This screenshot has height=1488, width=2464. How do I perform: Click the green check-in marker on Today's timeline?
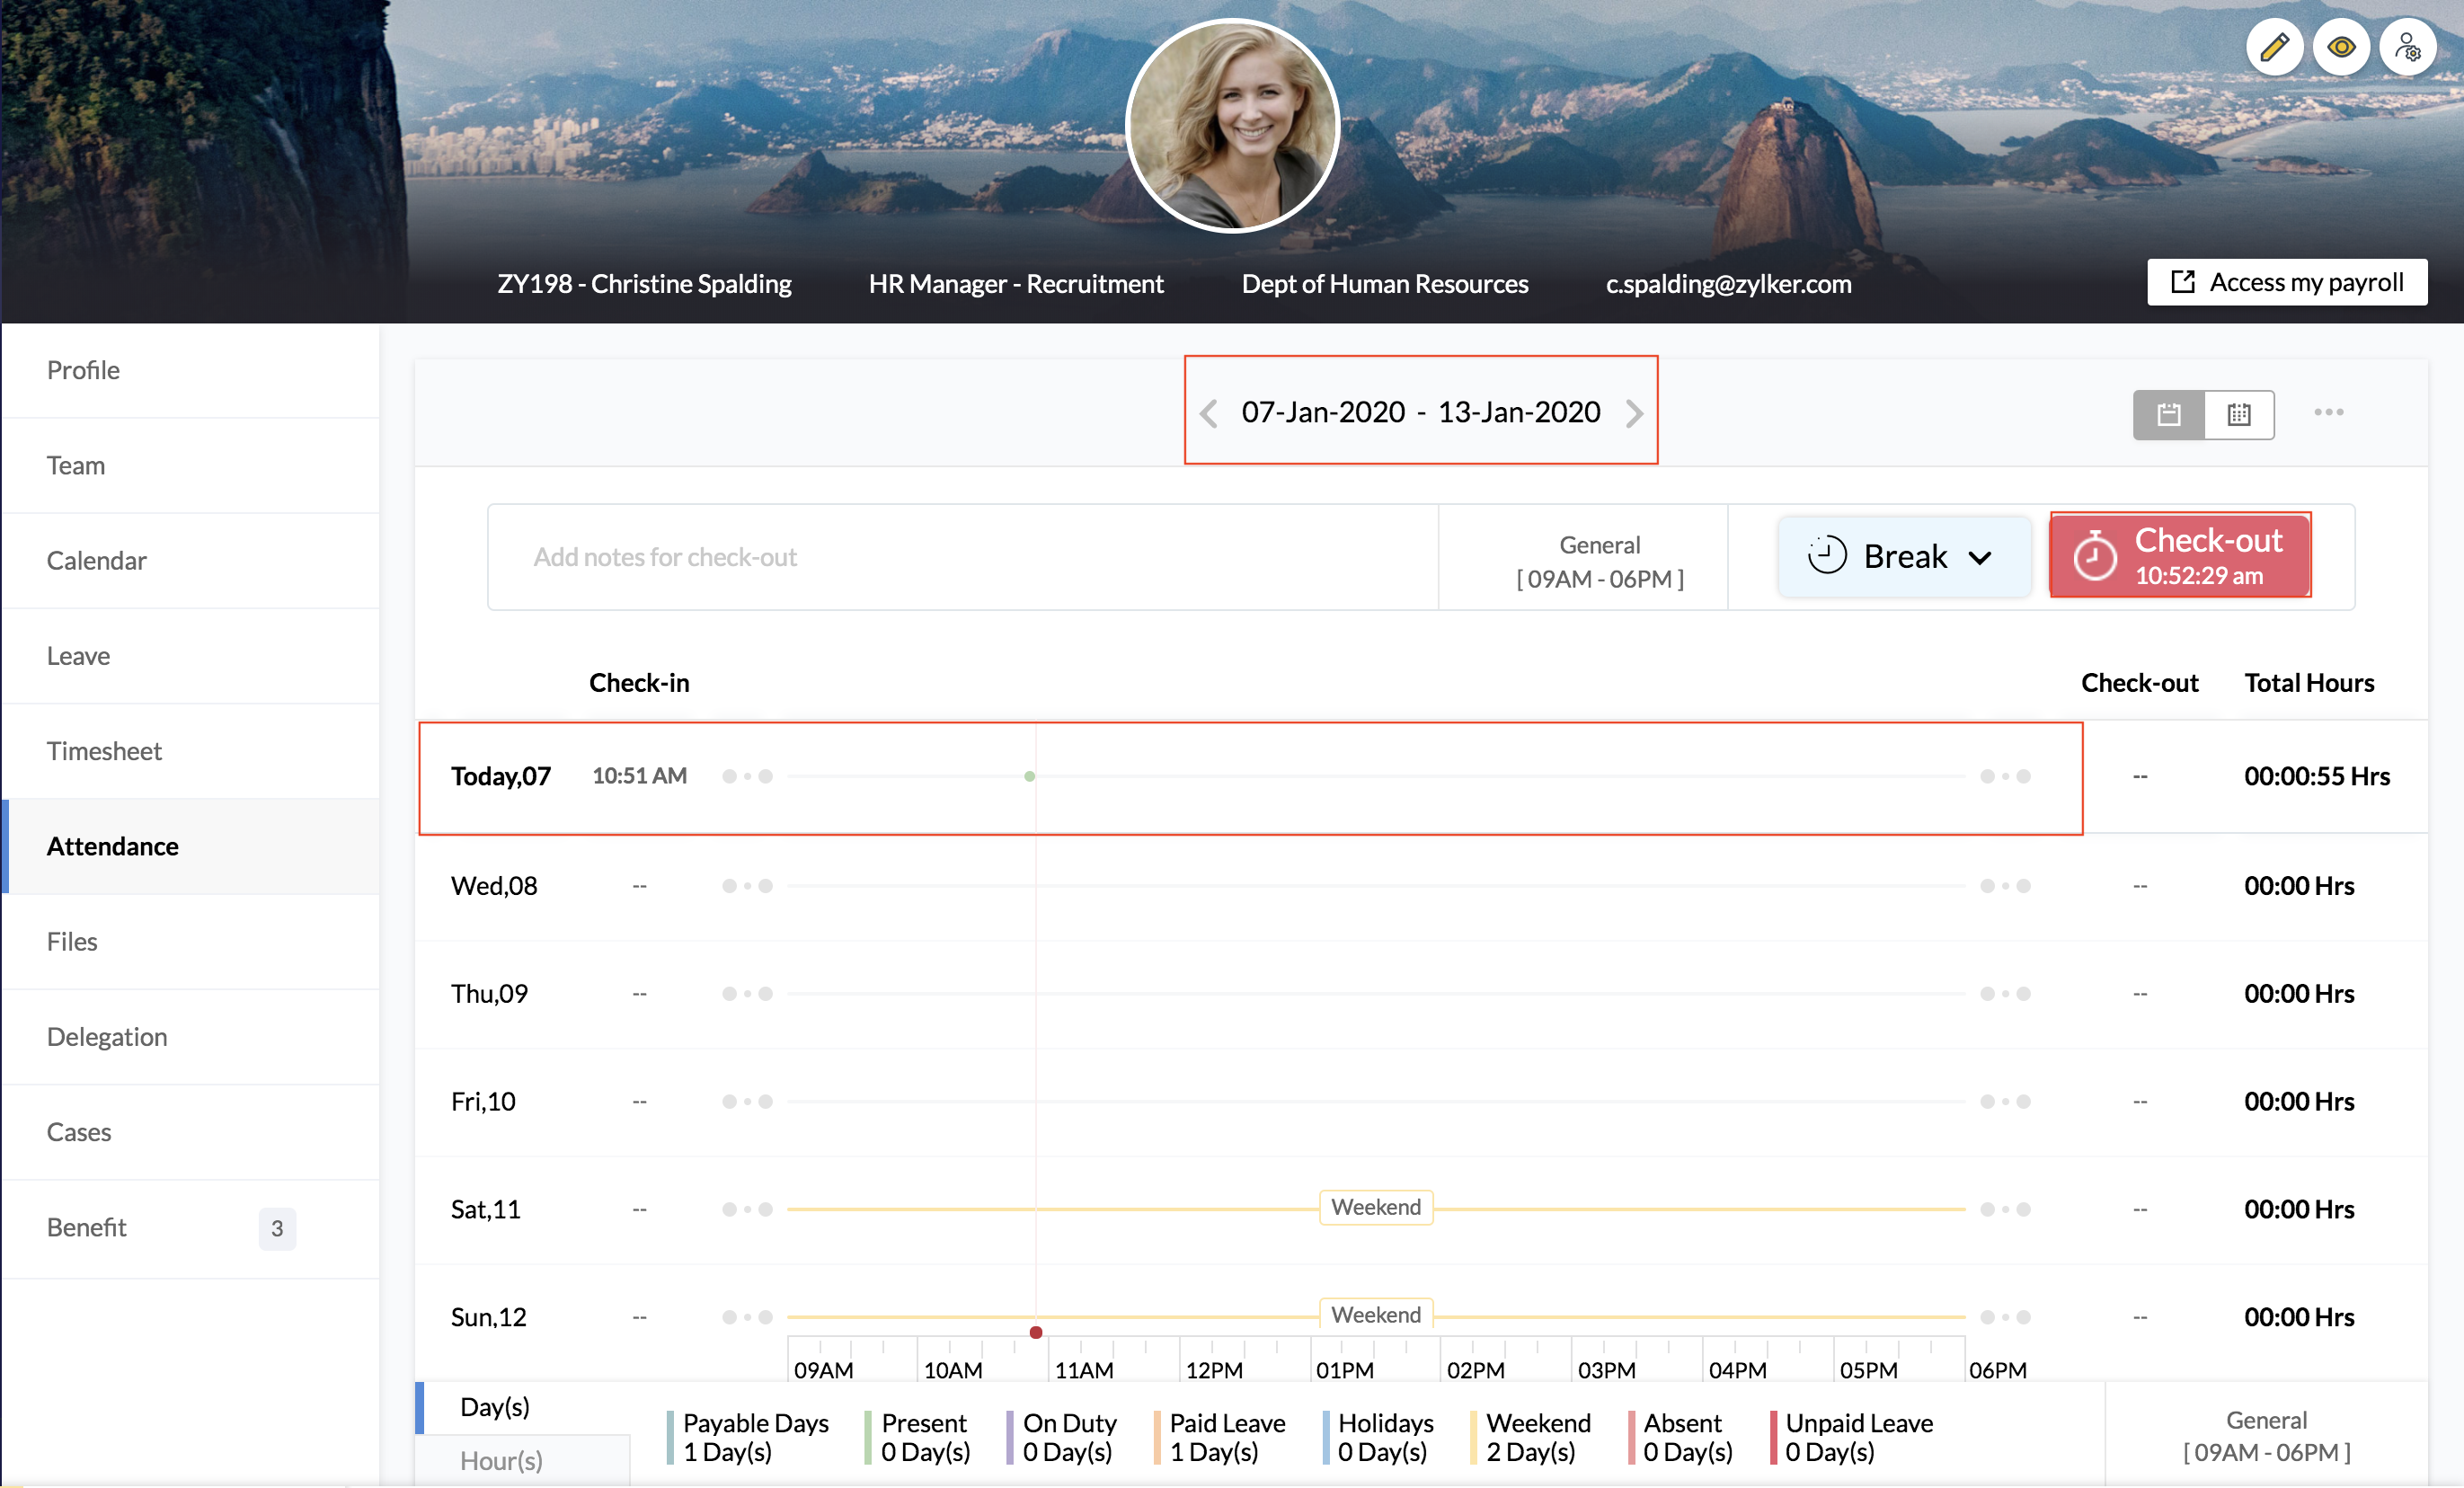(x=1029, y=776)
